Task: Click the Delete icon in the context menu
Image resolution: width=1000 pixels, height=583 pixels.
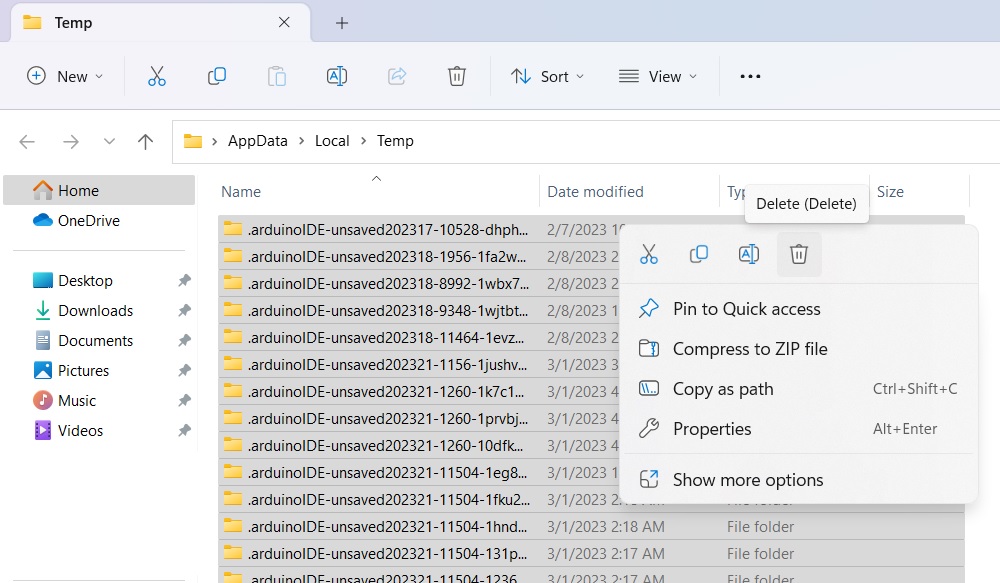Action: click(799, 253)
